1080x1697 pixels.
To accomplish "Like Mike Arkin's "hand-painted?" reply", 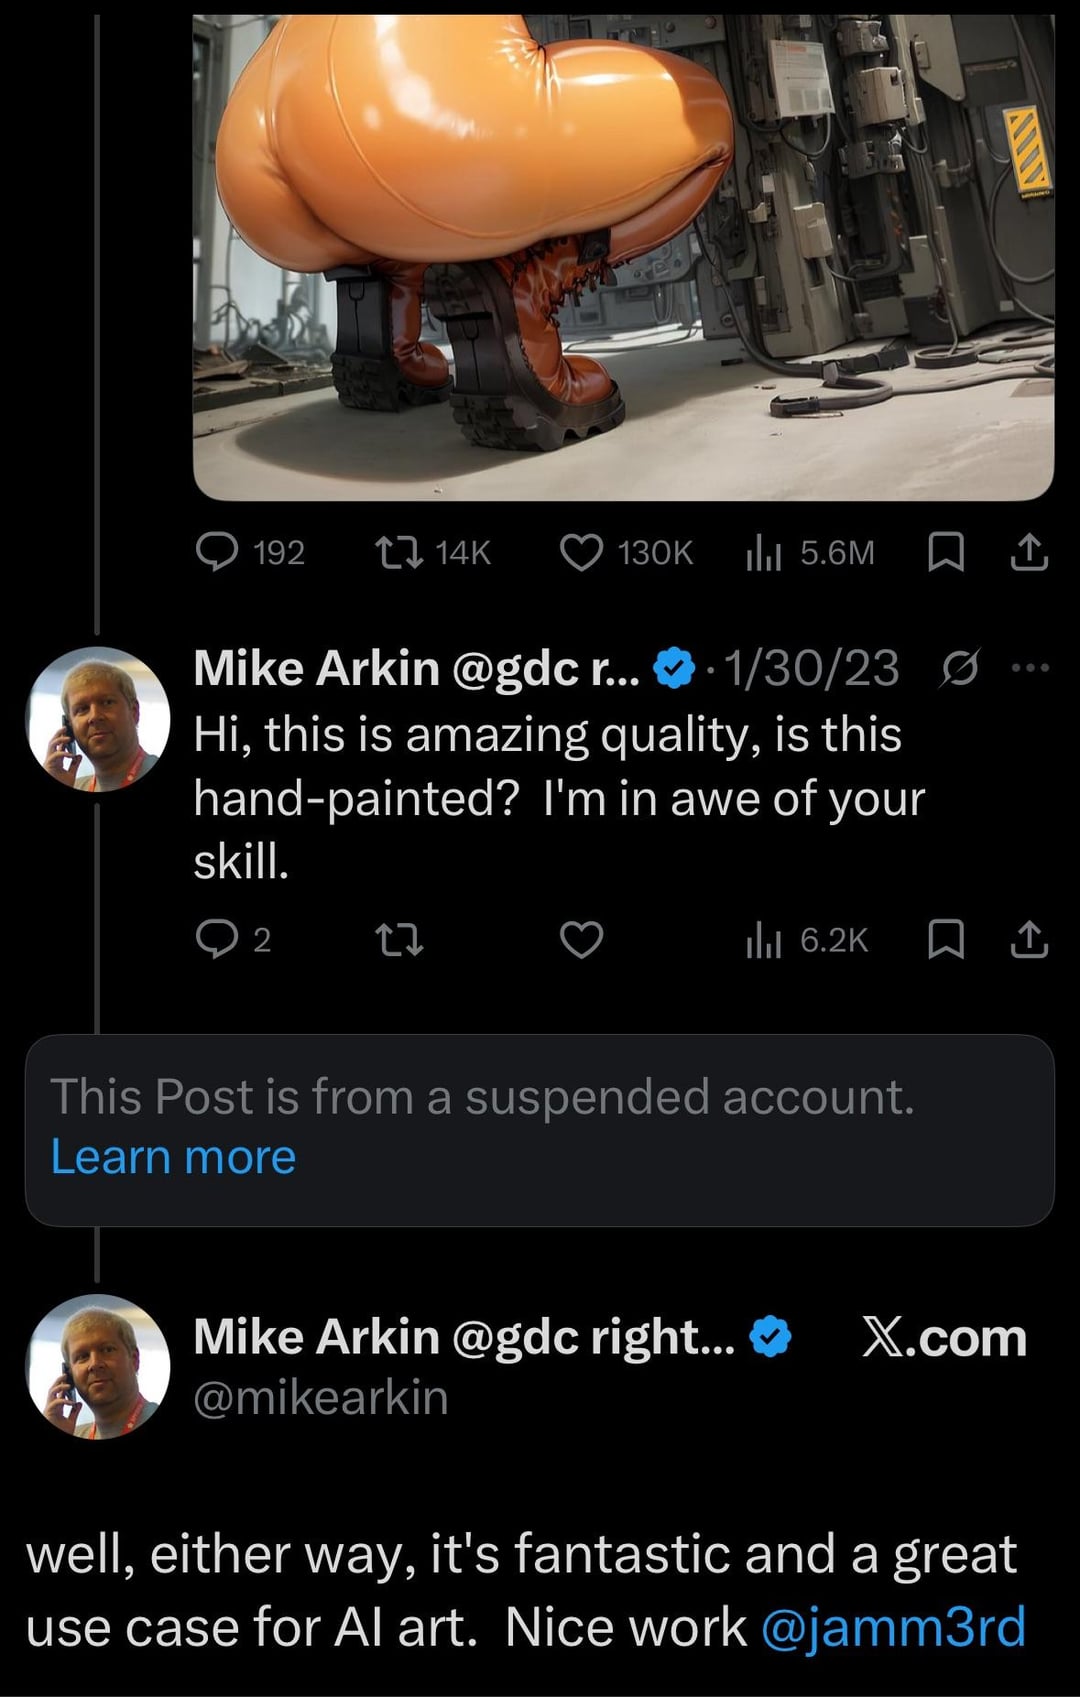I will click(x=581, y=940).
